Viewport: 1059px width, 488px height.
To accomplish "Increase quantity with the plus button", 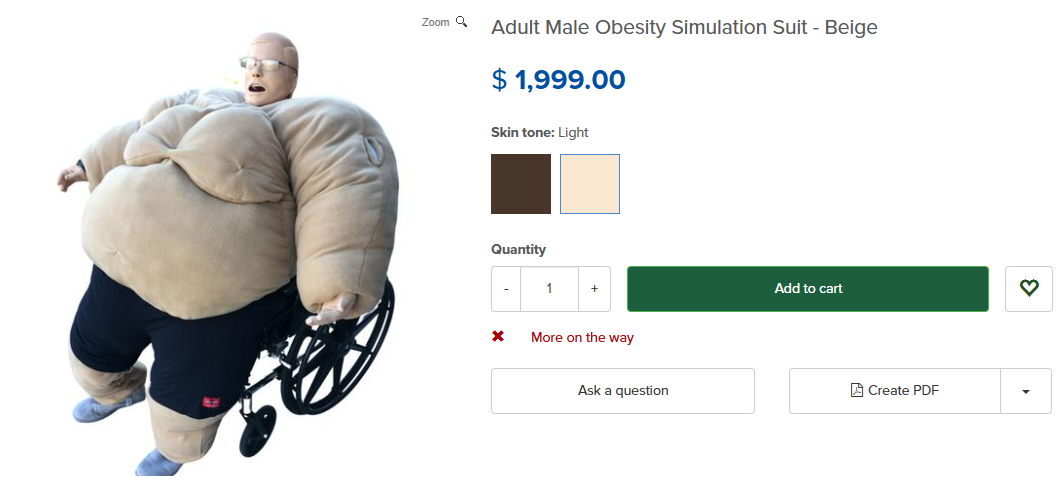I will (x=594, y=289).
